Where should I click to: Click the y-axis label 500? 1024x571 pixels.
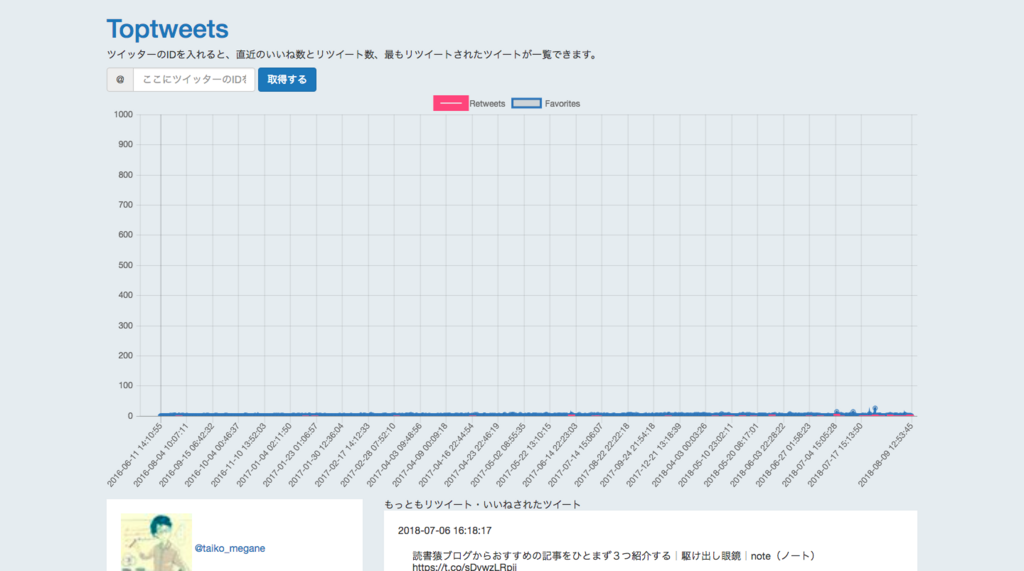tap(125, 265)
